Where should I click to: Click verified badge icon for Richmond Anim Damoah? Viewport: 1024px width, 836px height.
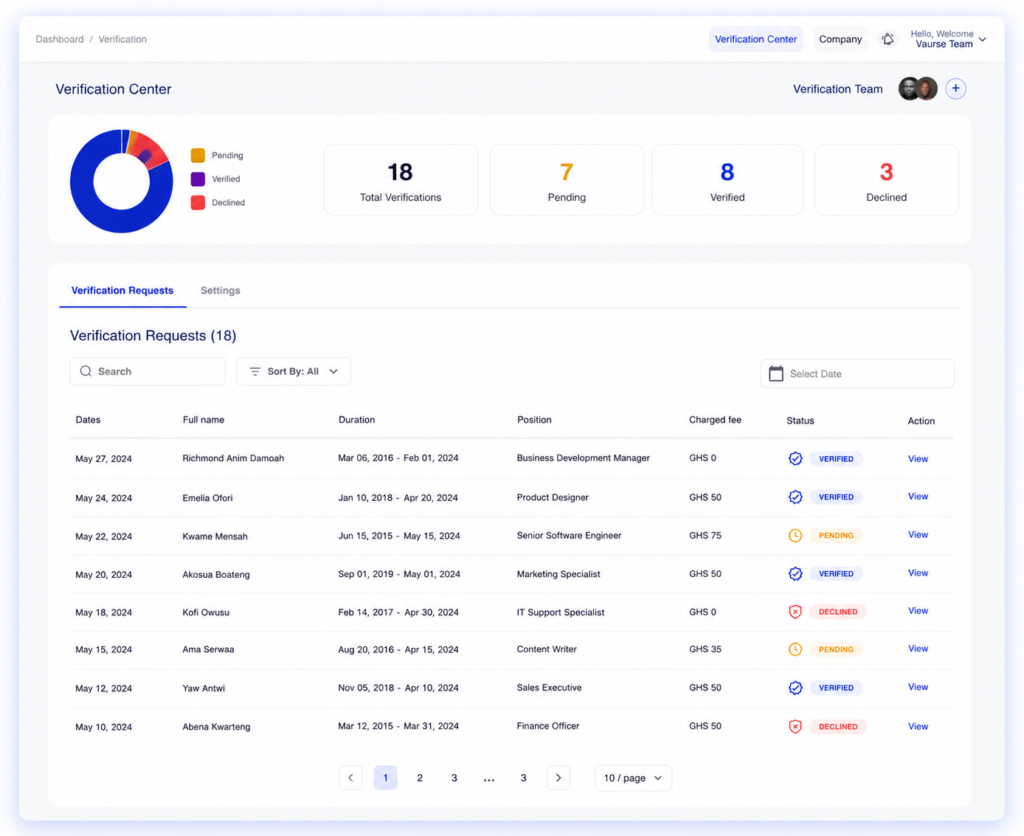pyautogui.click(x=795, y=458)
